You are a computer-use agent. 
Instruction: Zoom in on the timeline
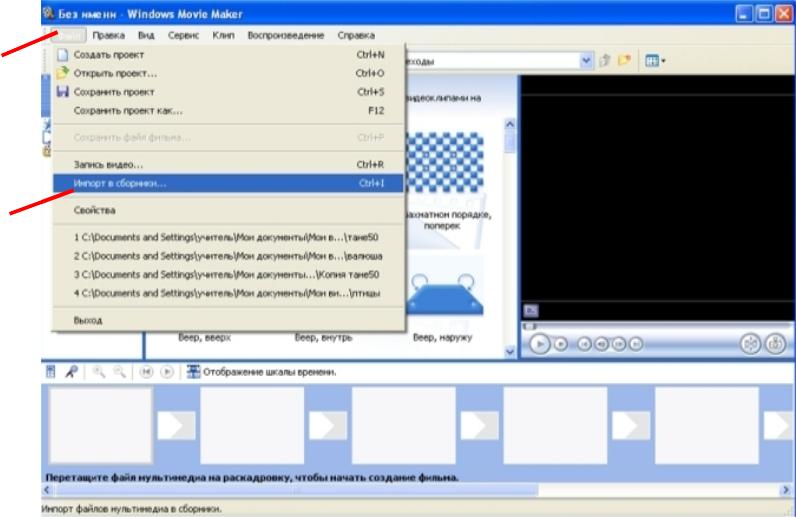pyautogui.click(x=98, y=372)
